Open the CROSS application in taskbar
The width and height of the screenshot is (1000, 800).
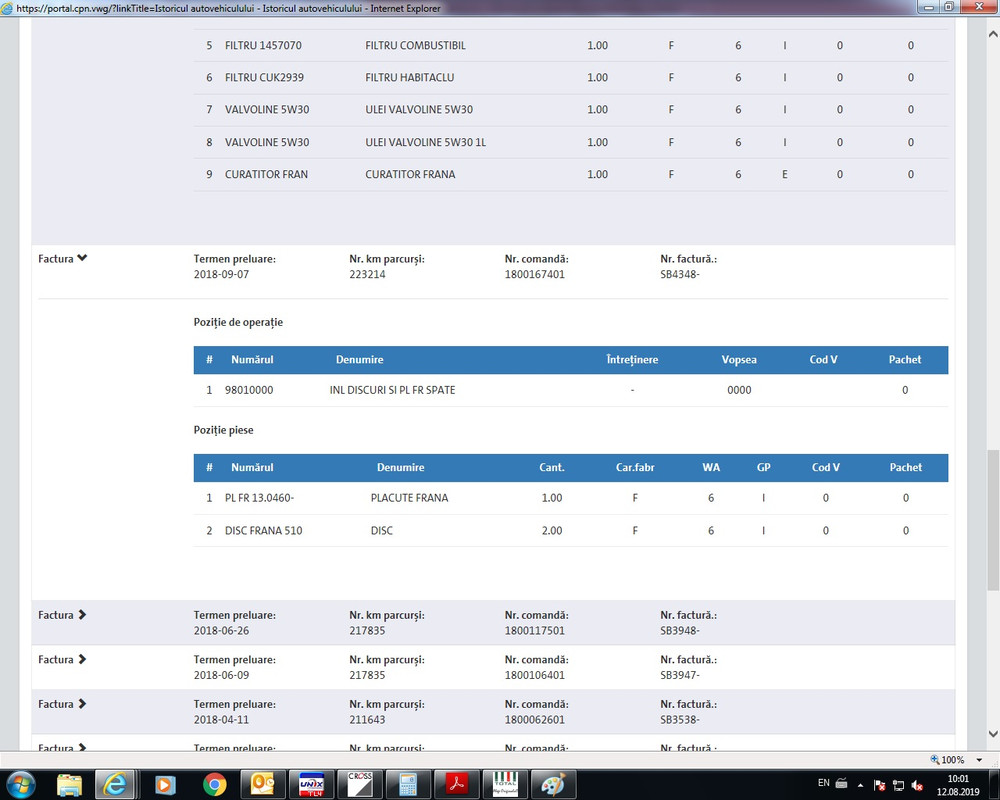pos(360,784)
